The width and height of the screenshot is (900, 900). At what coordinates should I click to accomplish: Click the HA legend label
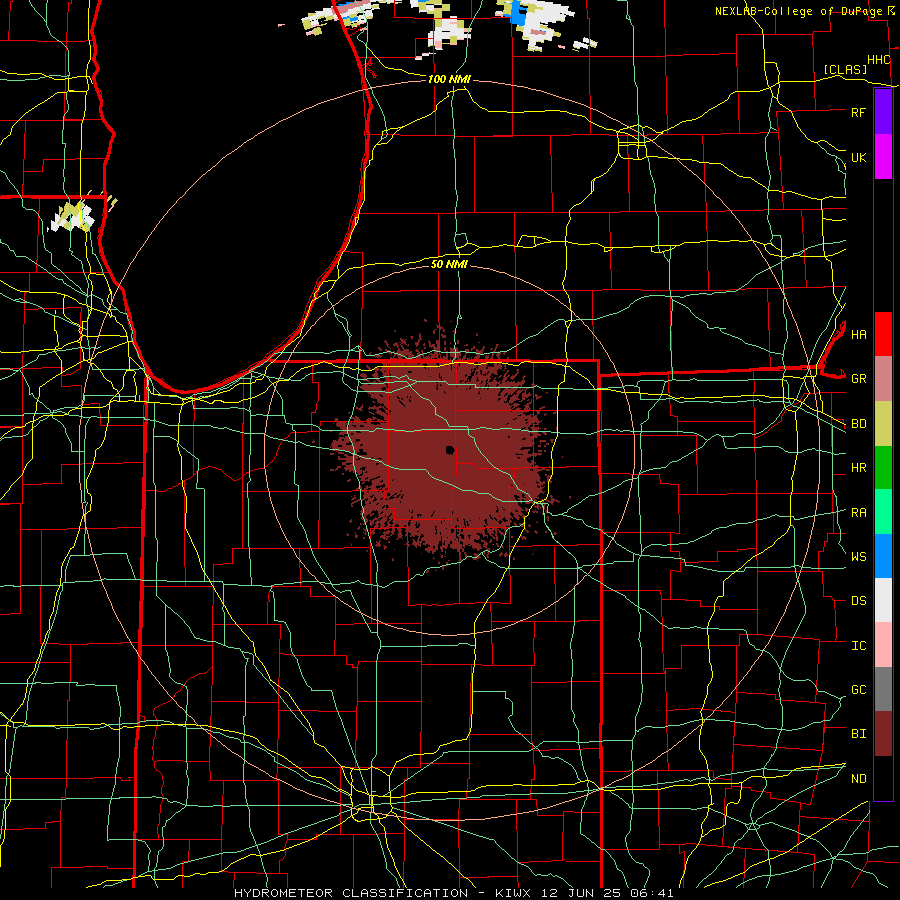click(858, 335)
